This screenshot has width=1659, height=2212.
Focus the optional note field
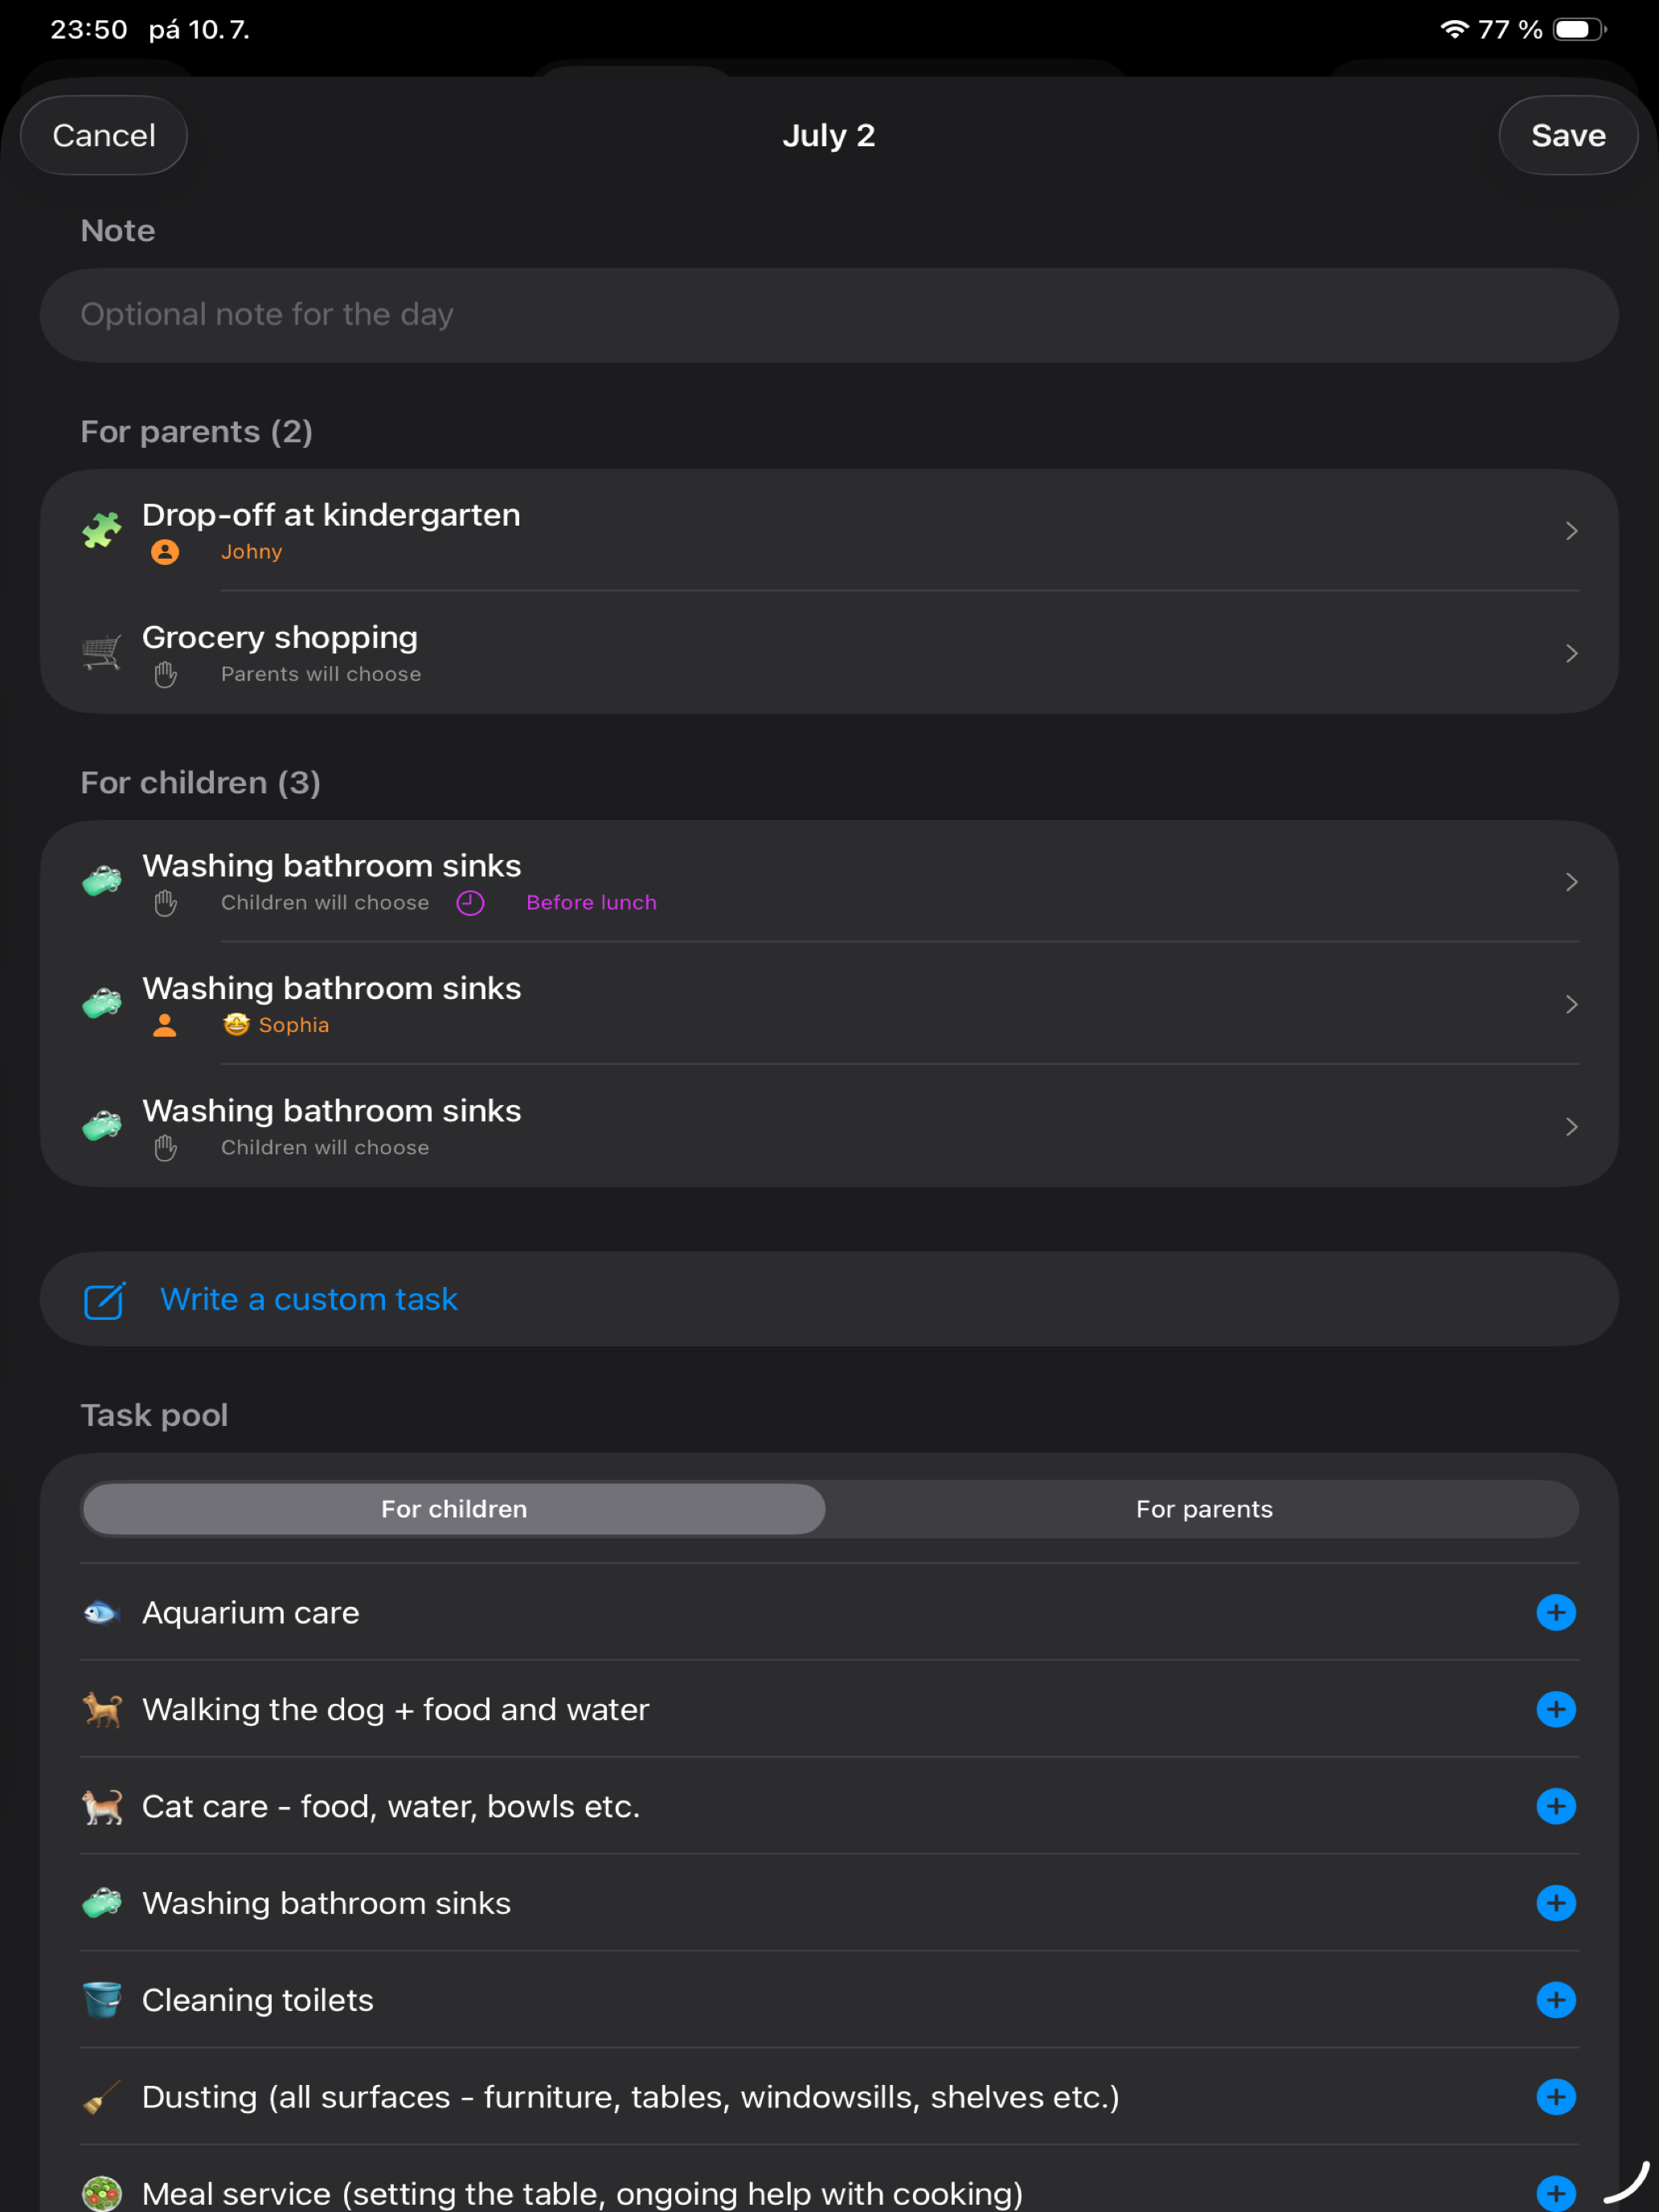pyautogui.click(x=829, y=315)
